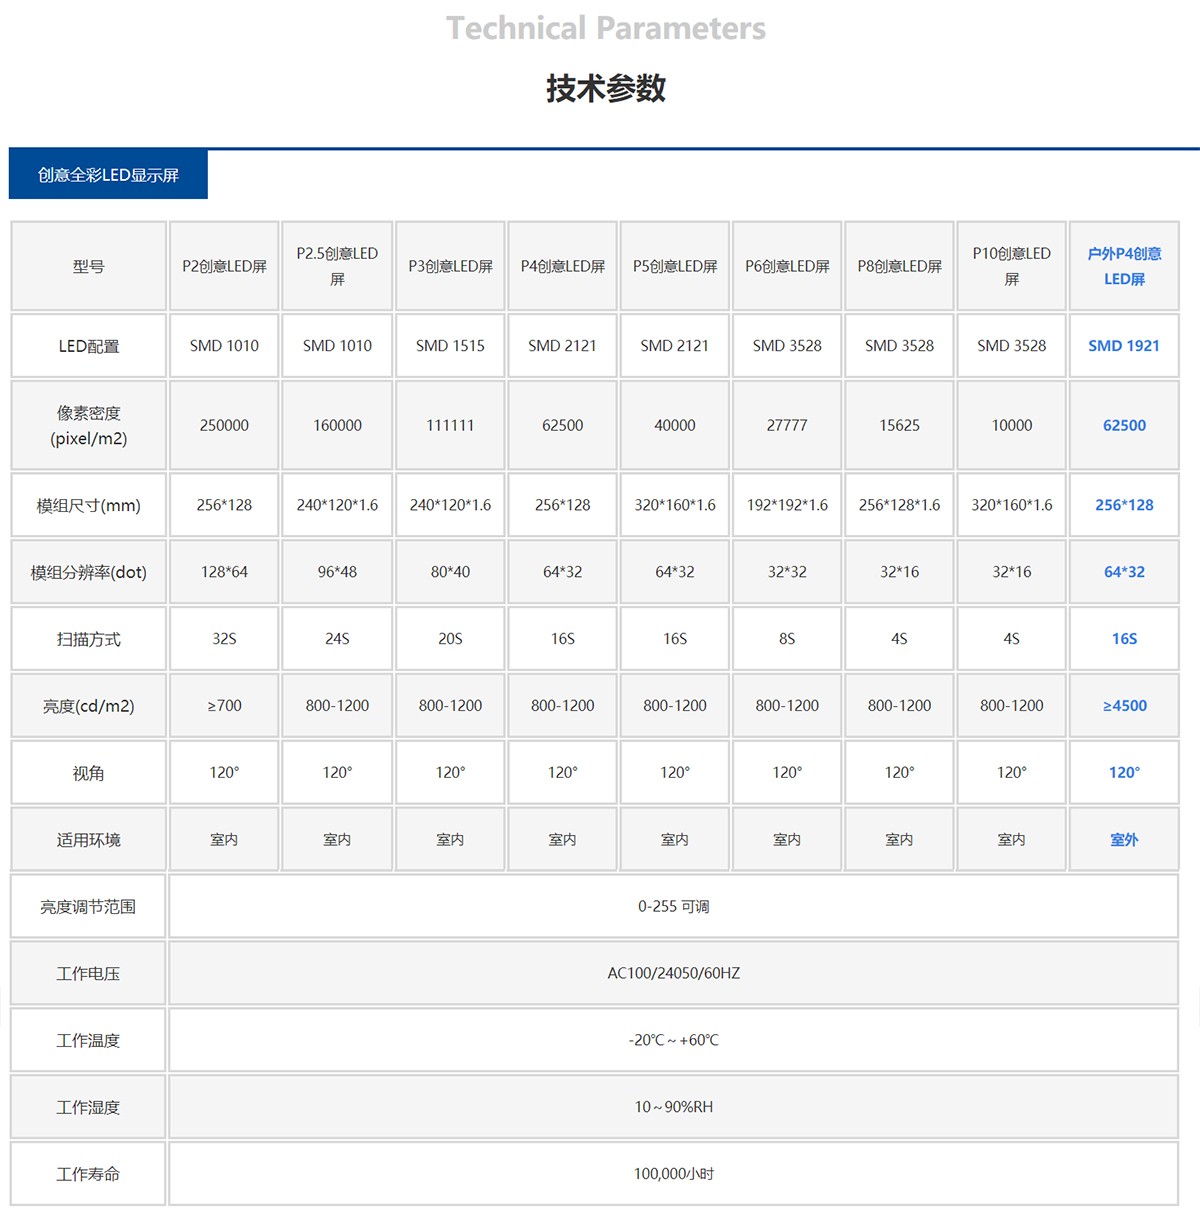Viewport: 1200px width, 1230px height.
Task: Click the 0-255 可调 brightness range cell
Action: click(673, 907)
